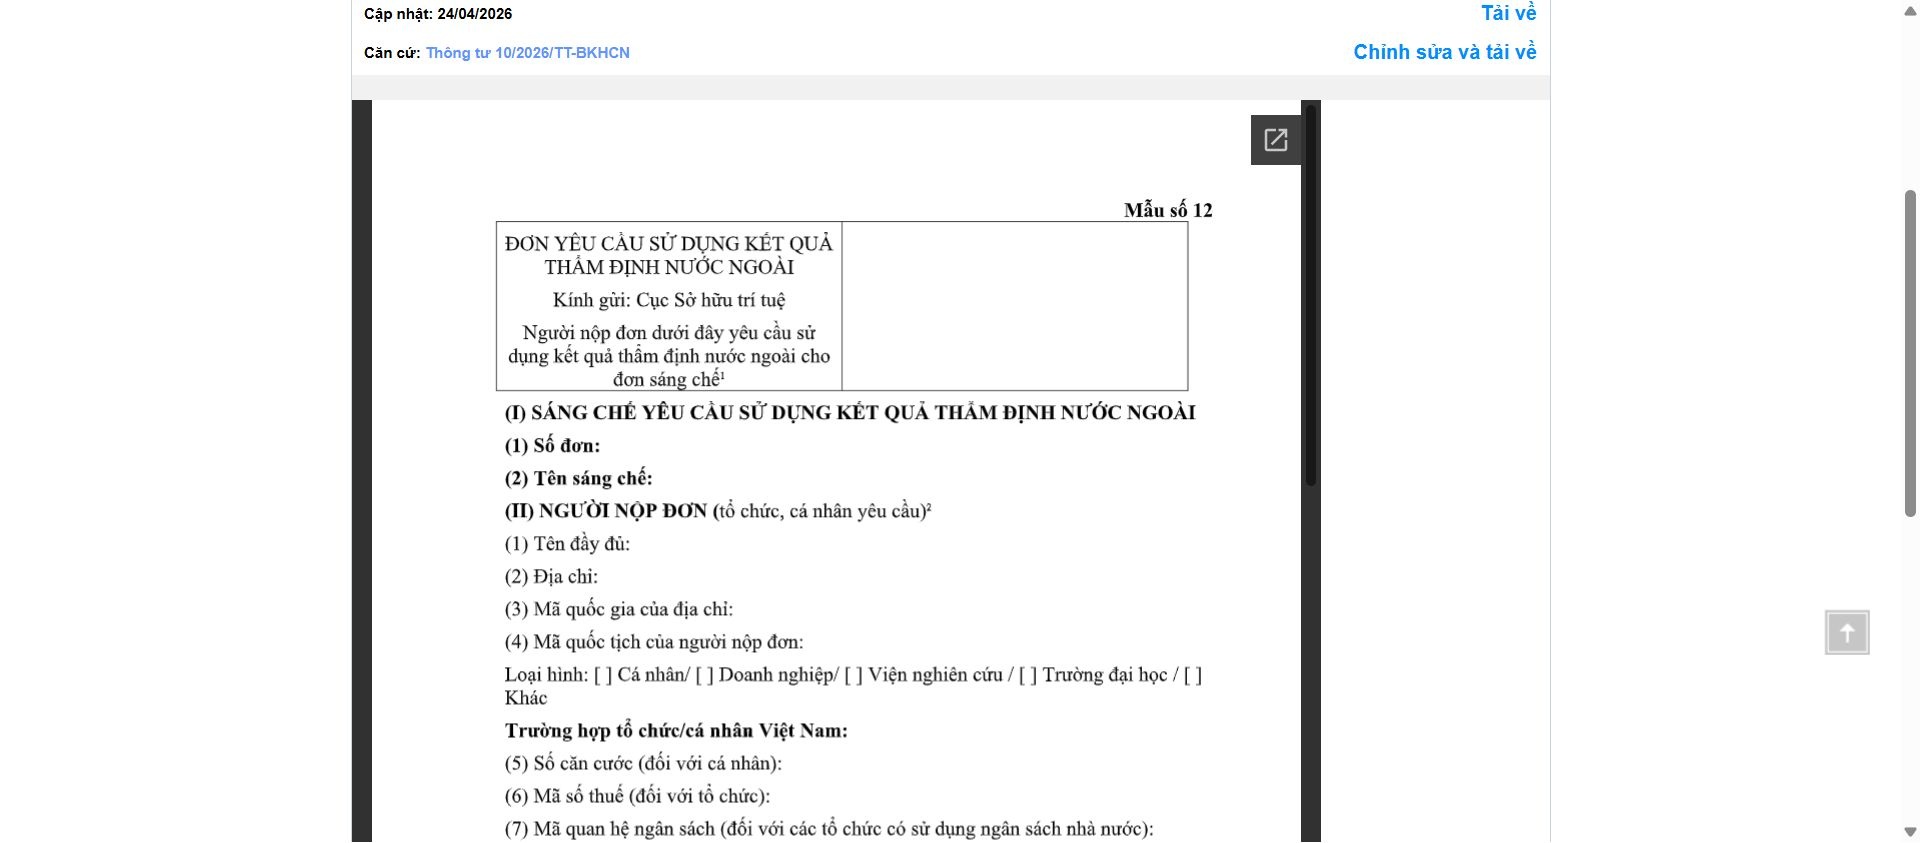Click the "Cập nhật: 24/04/2026" text
This screenshot has width=1920, height=843.
(x=438, y=14)
